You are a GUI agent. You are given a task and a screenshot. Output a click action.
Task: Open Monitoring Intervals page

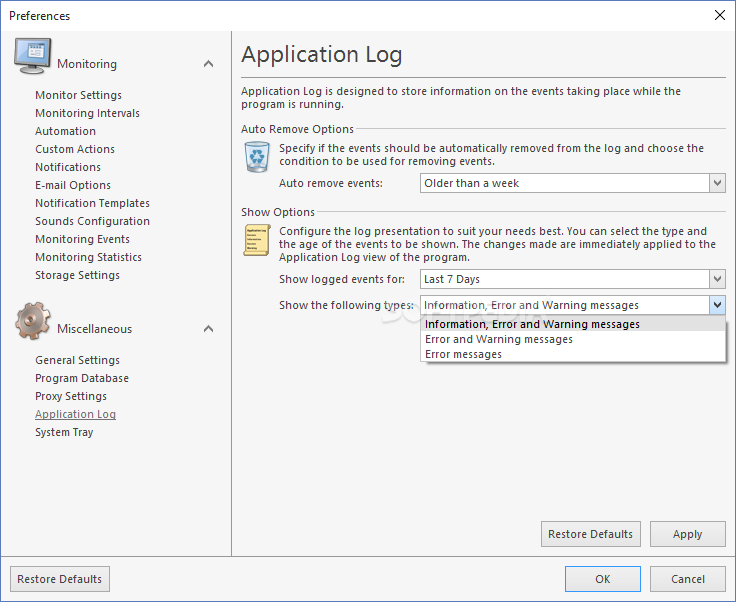click(x=87, y=113)
